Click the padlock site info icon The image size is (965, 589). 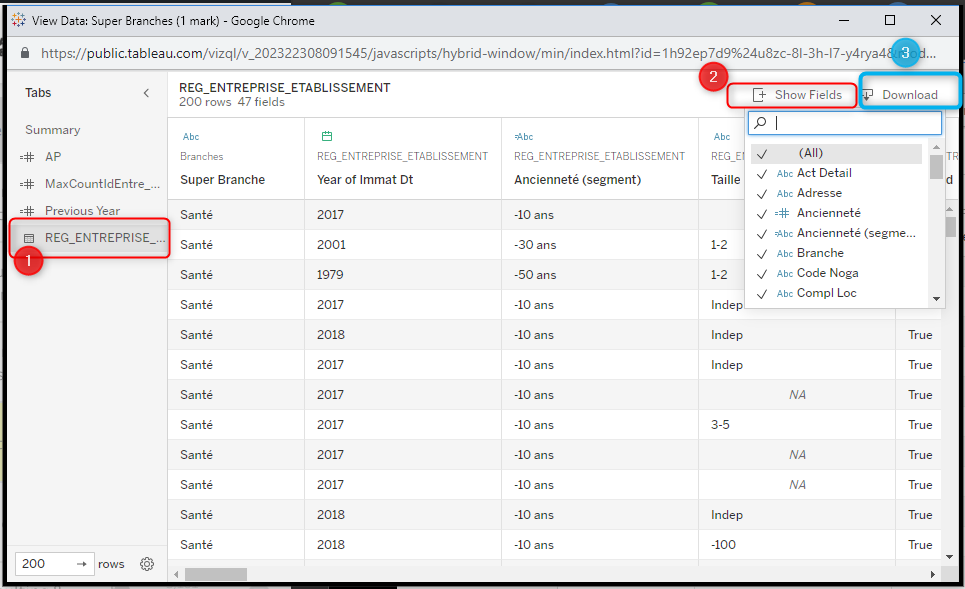(x=25, y=53)
